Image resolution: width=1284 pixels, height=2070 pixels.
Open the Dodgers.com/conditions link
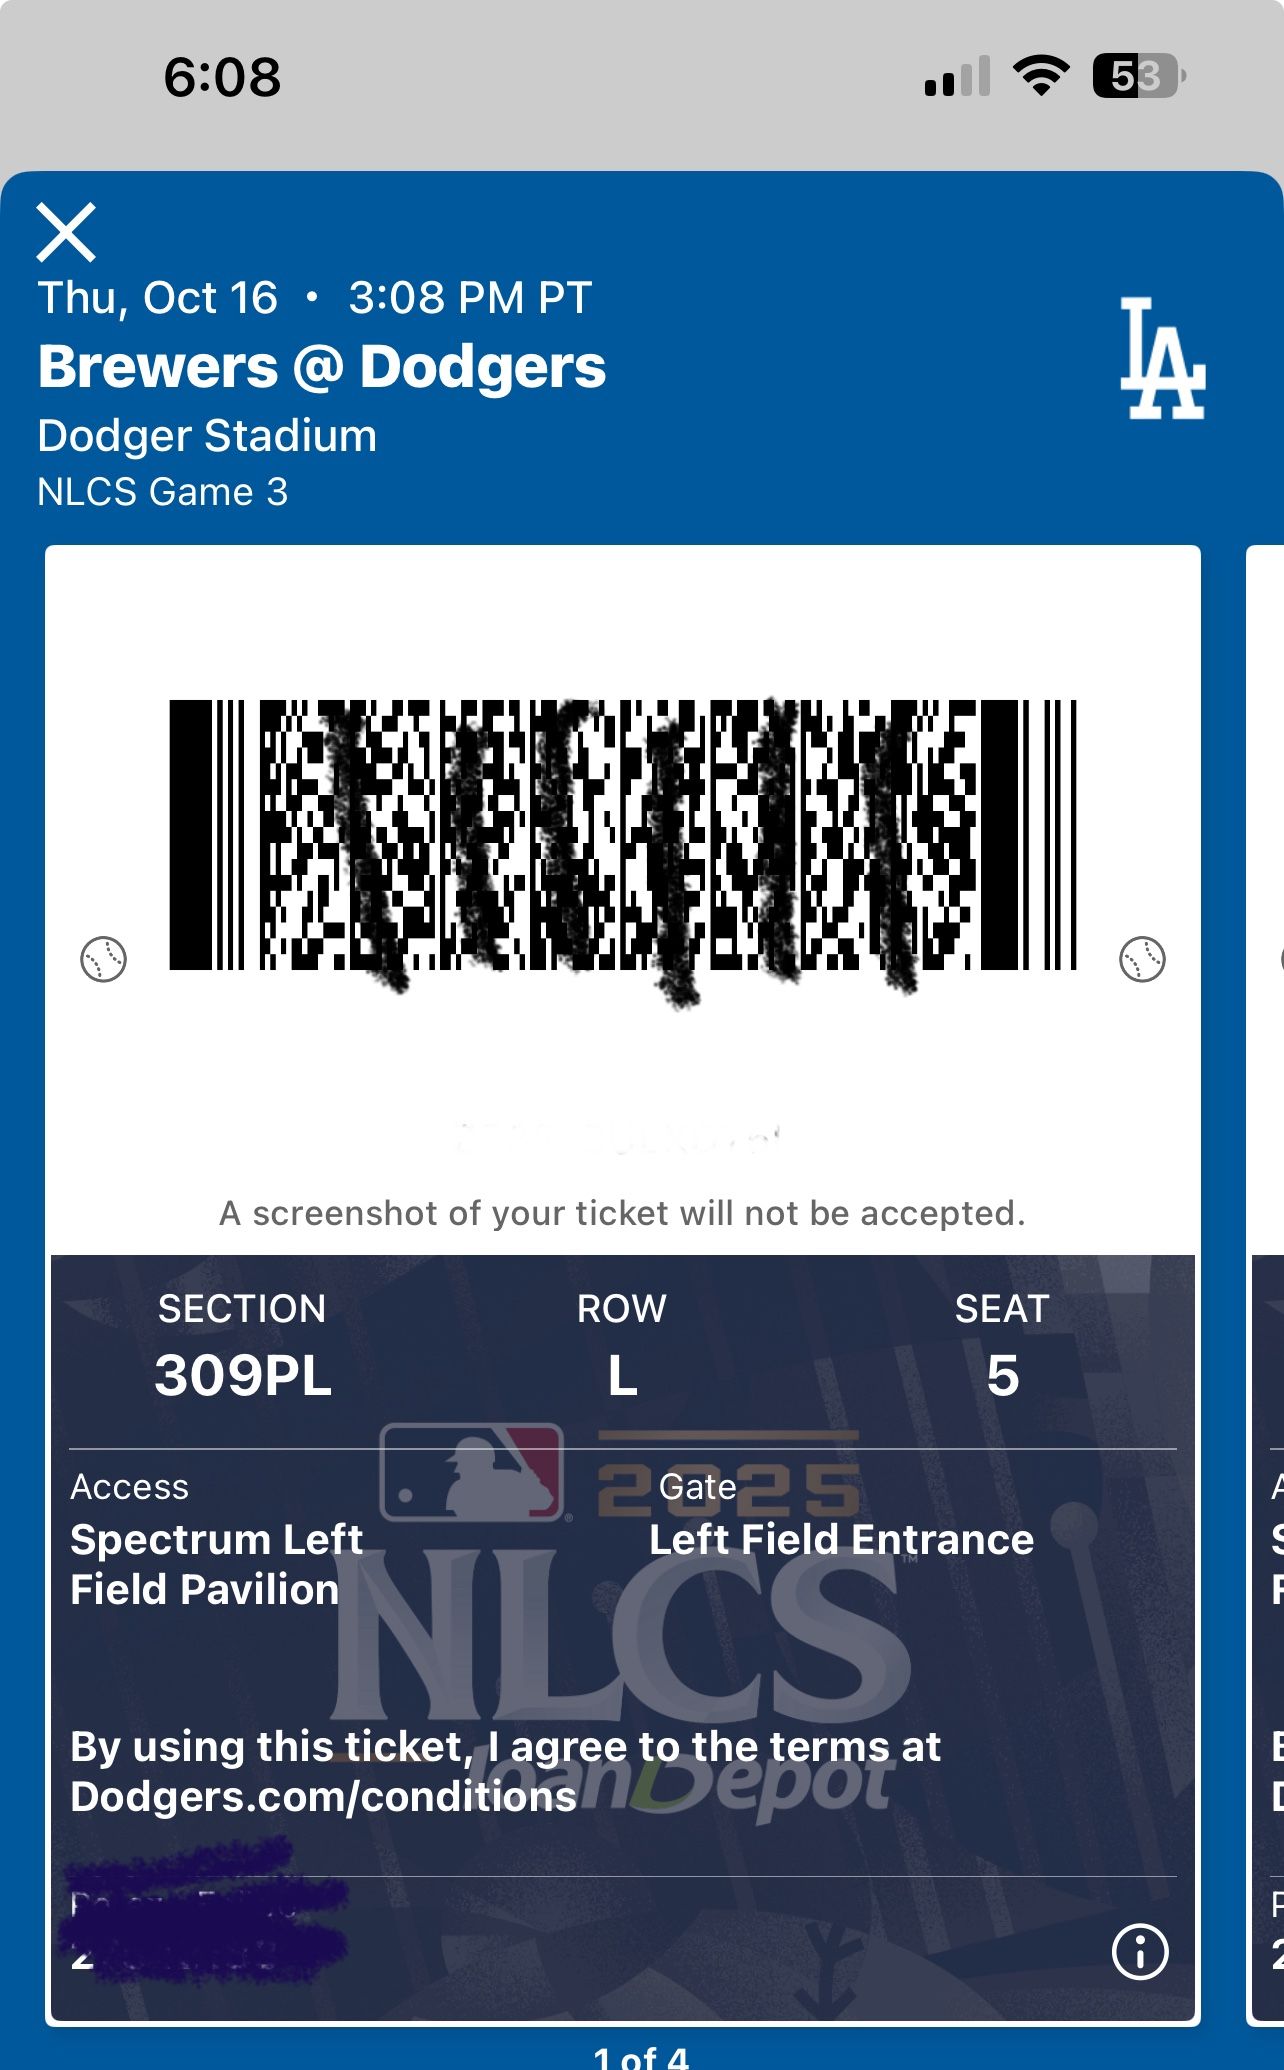click(323, 1798)
